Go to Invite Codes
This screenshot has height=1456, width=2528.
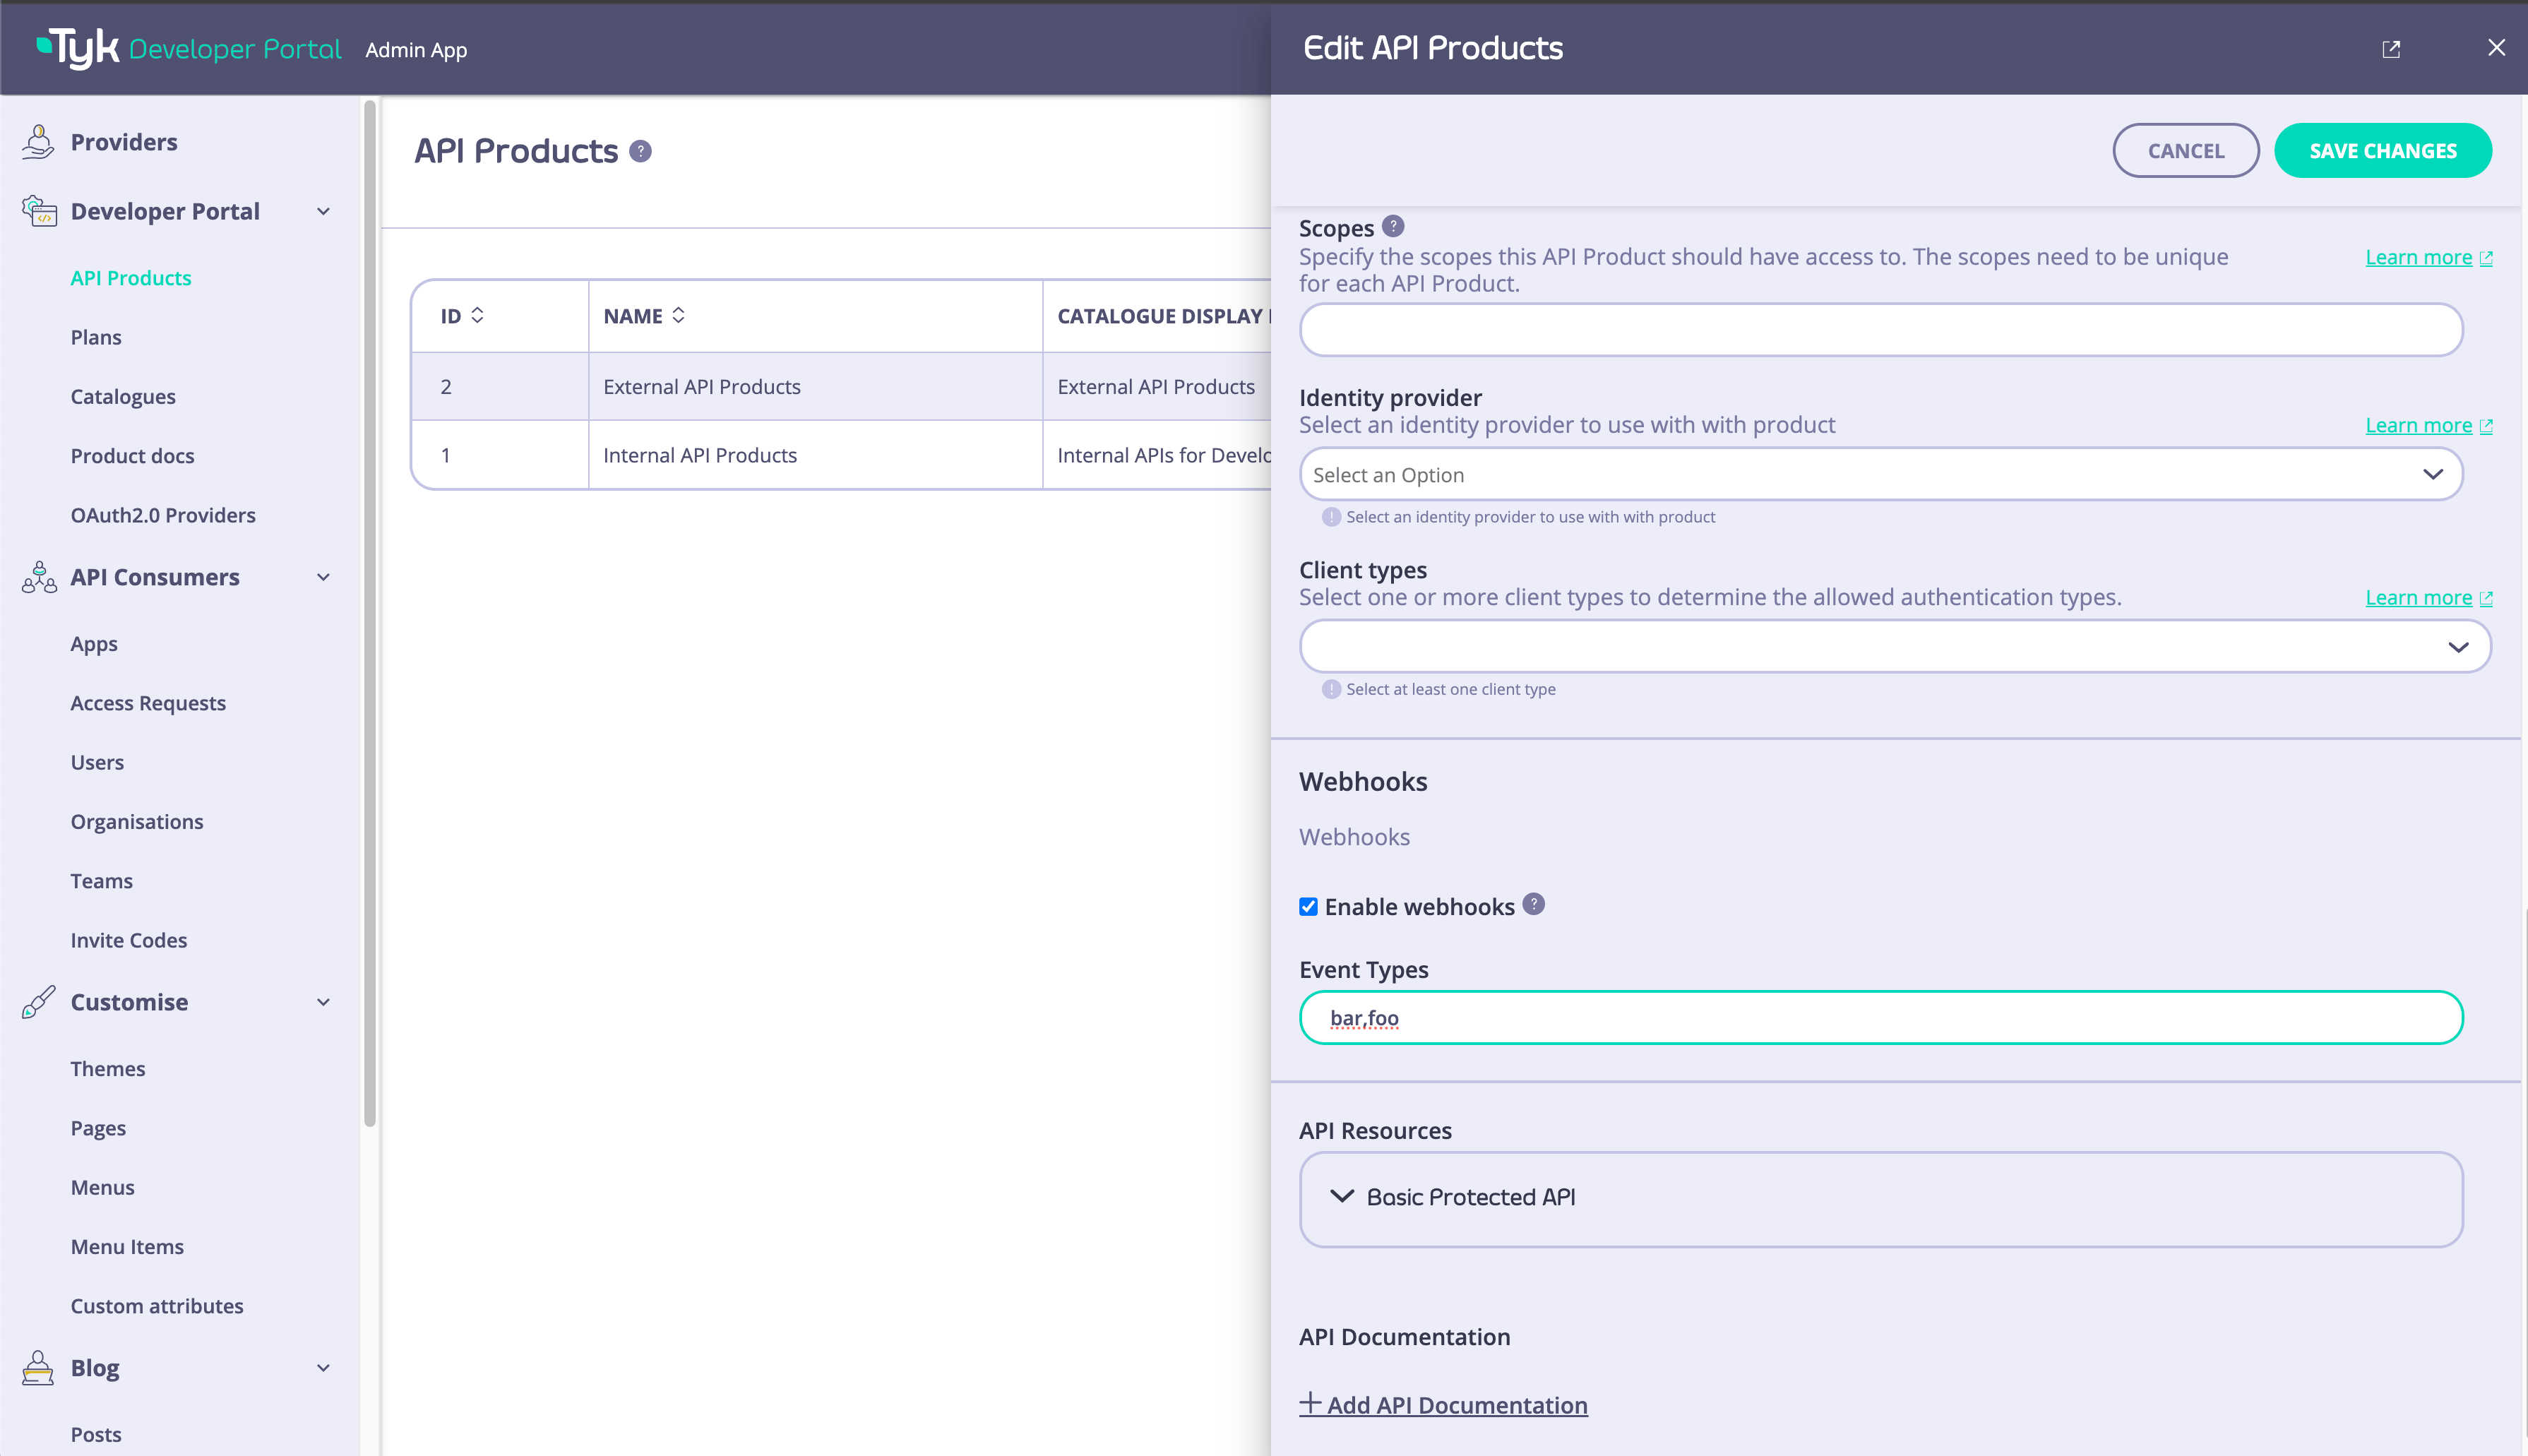[129, 940]
